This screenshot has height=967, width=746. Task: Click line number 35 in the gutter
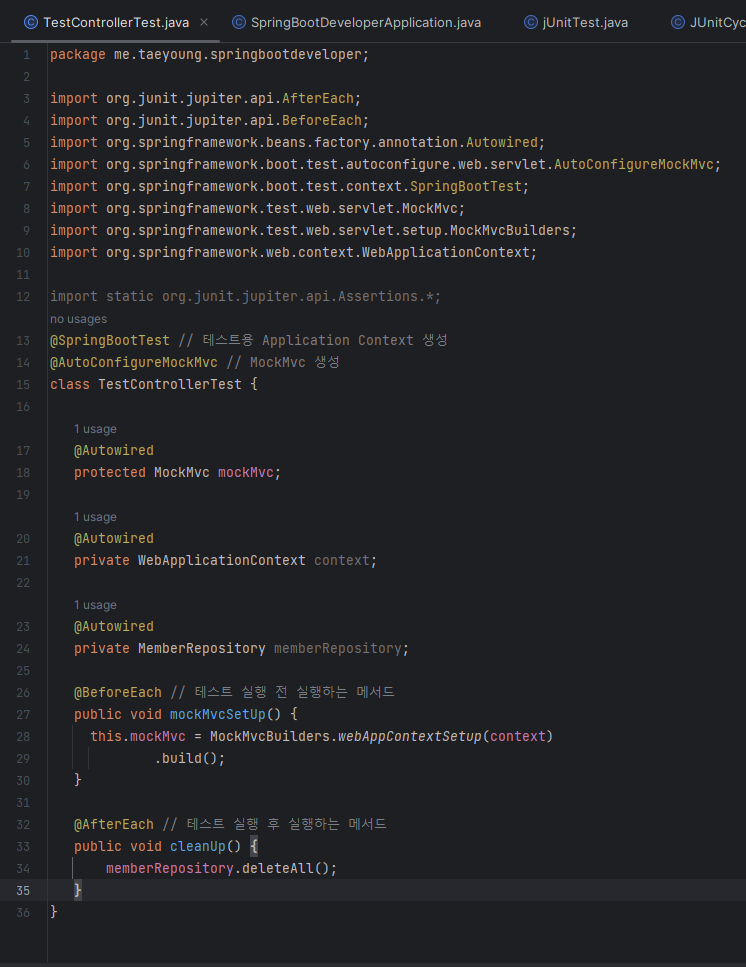[x=23, y=891]
